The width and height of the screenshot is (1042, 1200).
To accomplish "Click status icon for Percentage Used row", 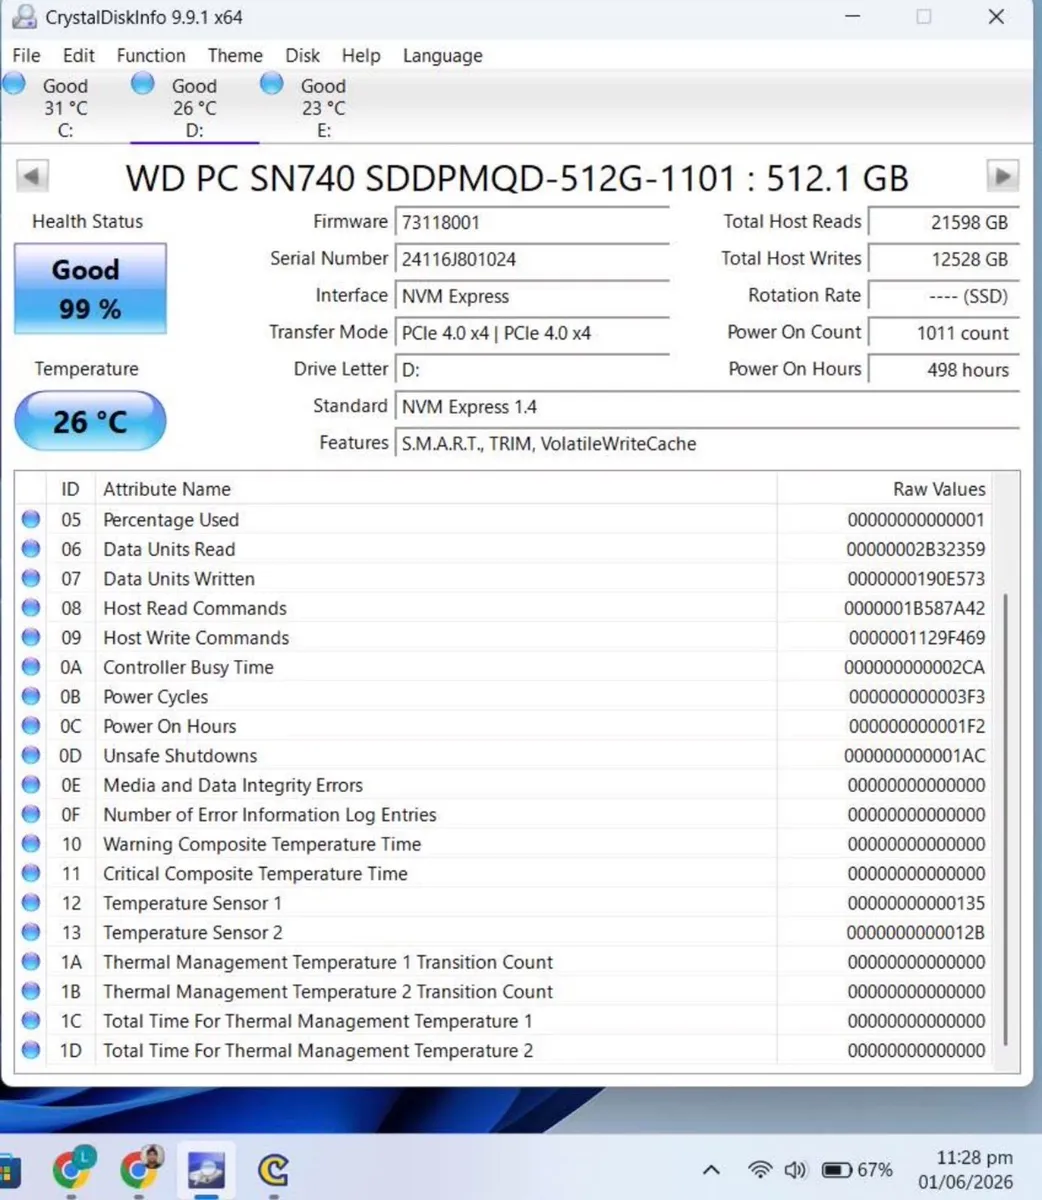I will pyautogui.click(x=31, y=519).
